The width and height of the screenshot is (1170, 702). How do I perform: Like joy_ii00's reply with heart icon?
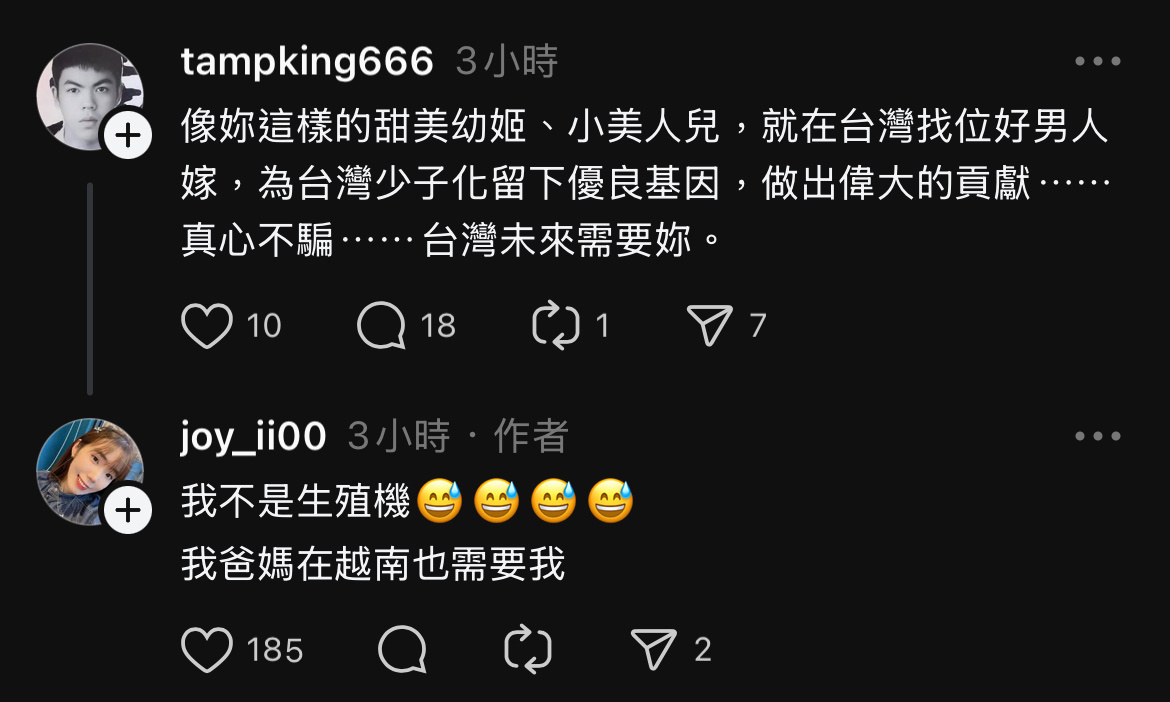(x=207, y=650)
